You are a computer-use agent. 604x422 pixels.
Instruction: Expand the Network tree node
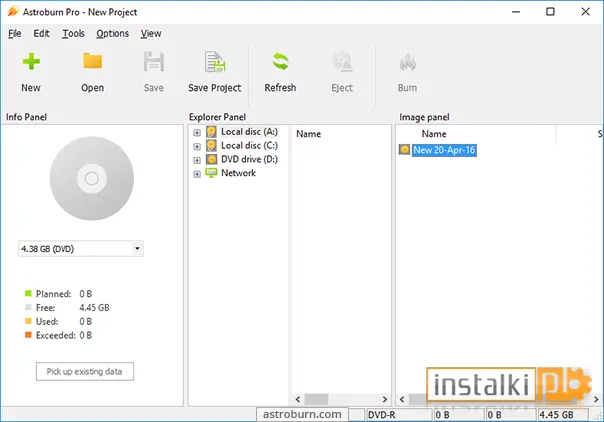197,174
